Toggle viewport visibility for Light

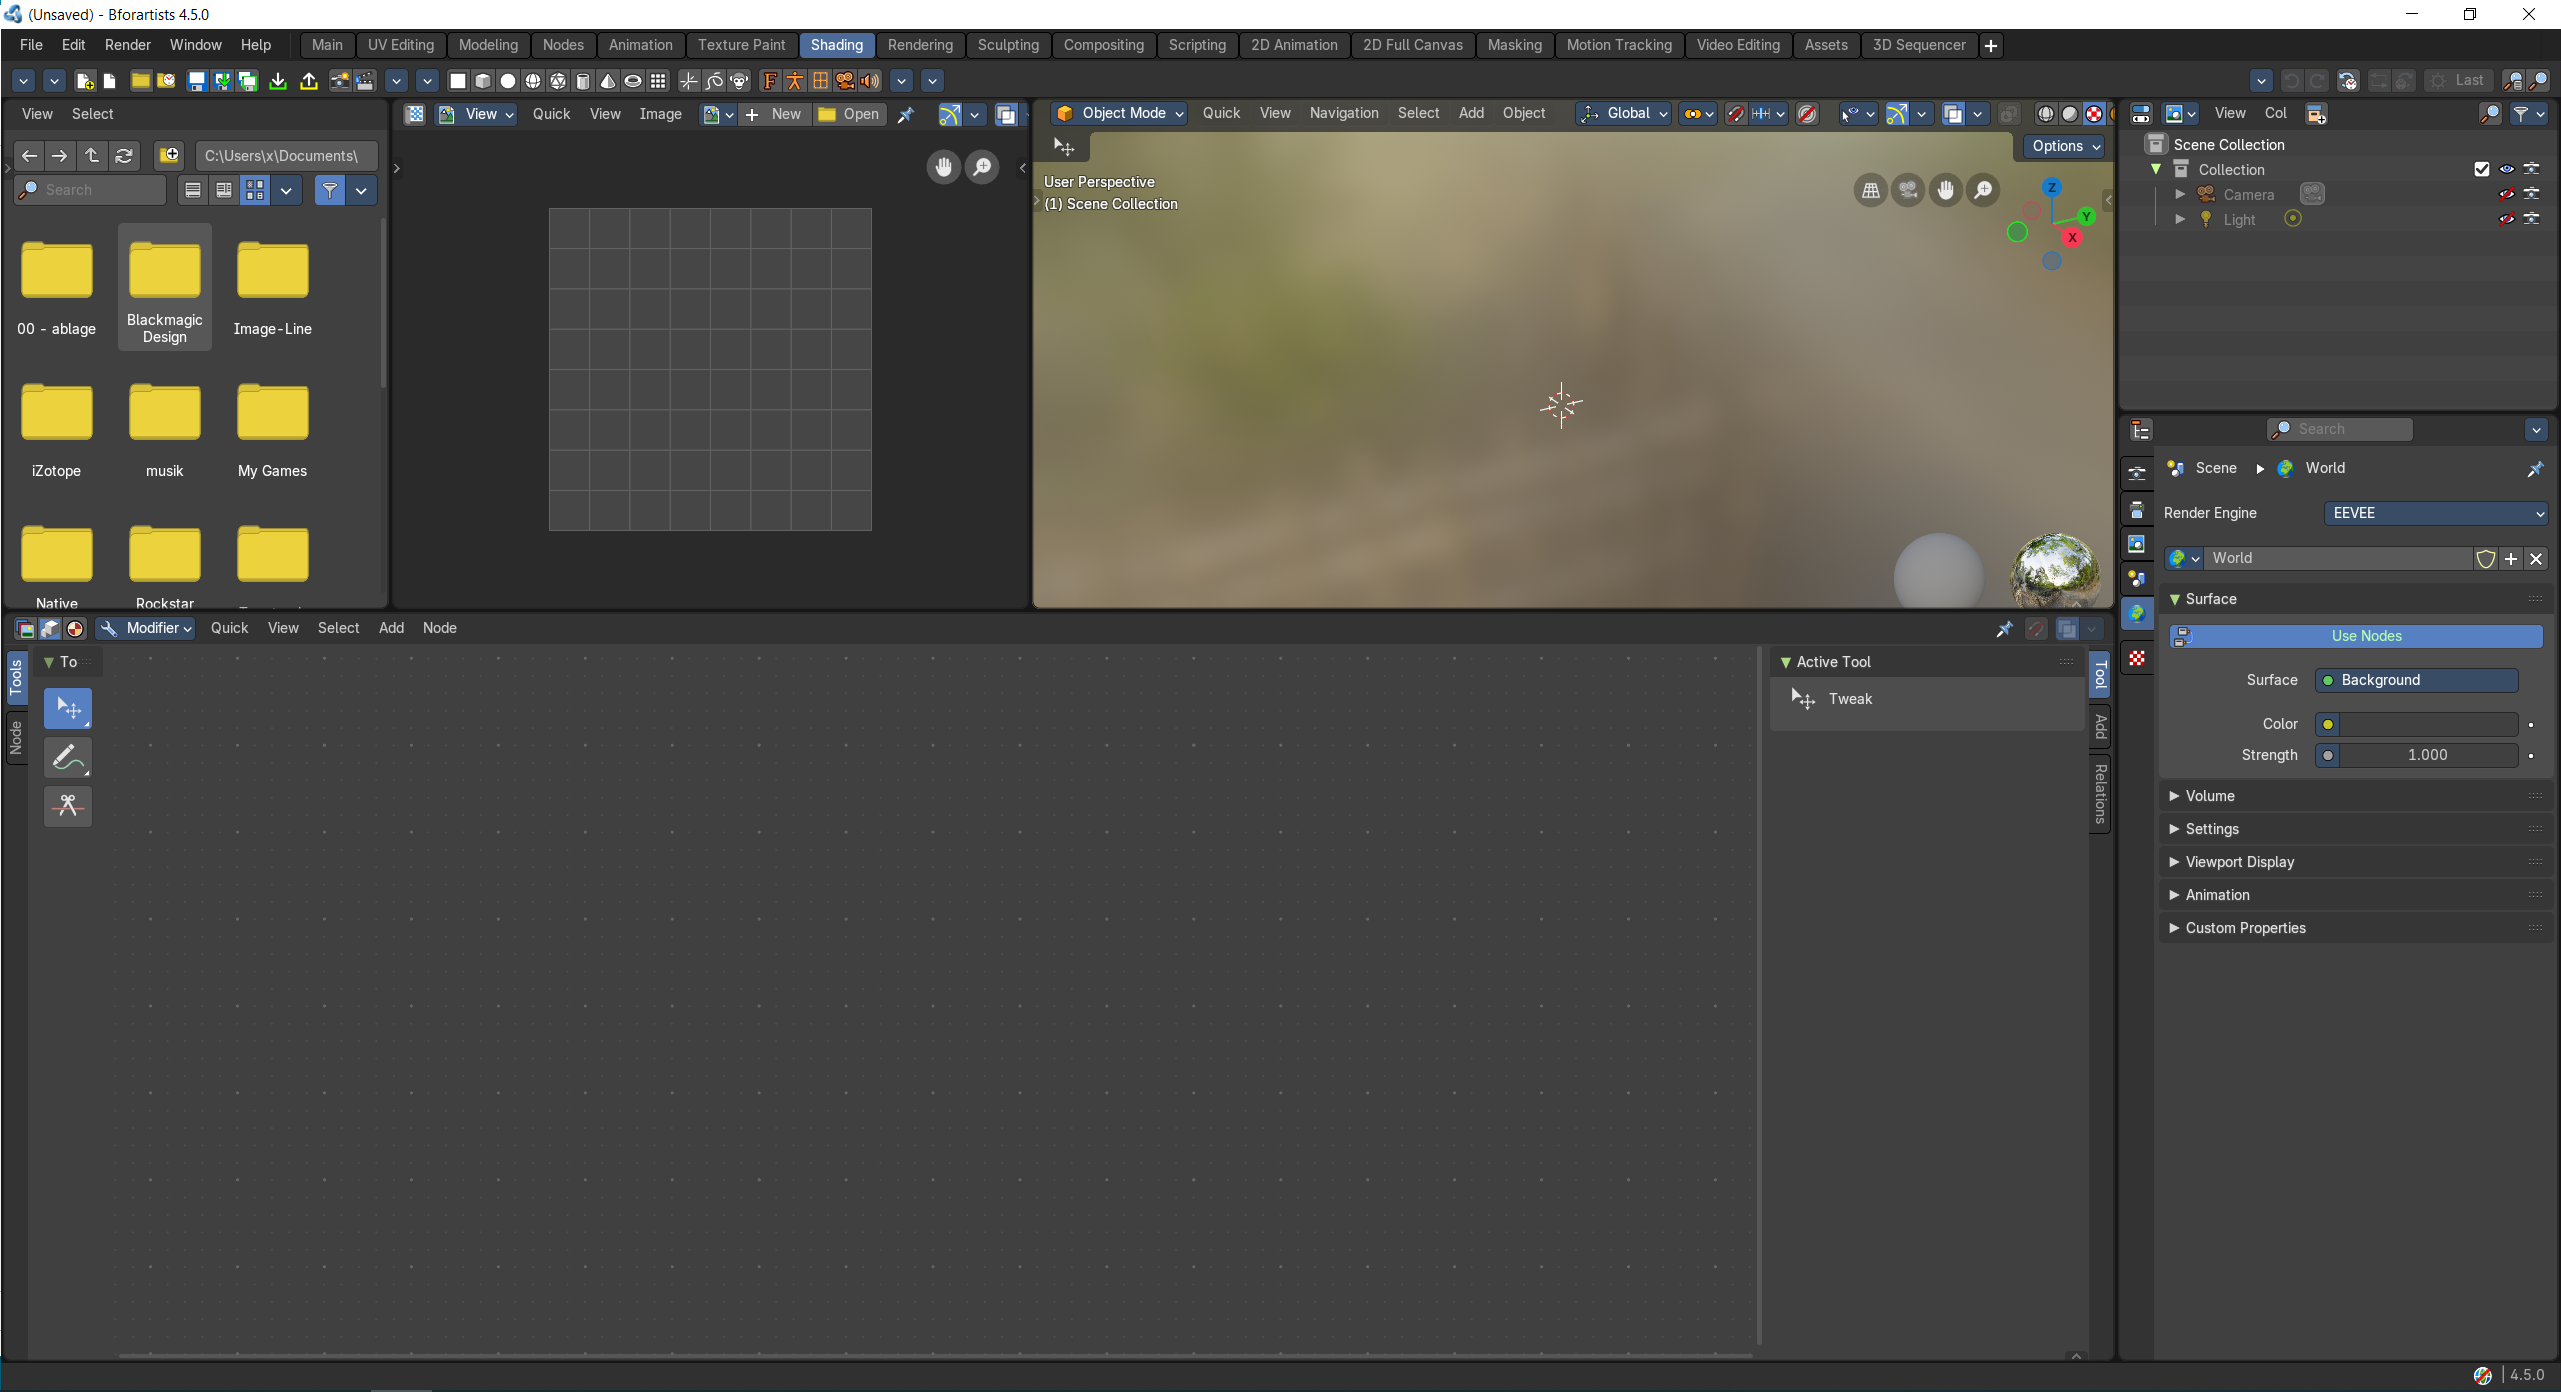tap(2506, 219)
